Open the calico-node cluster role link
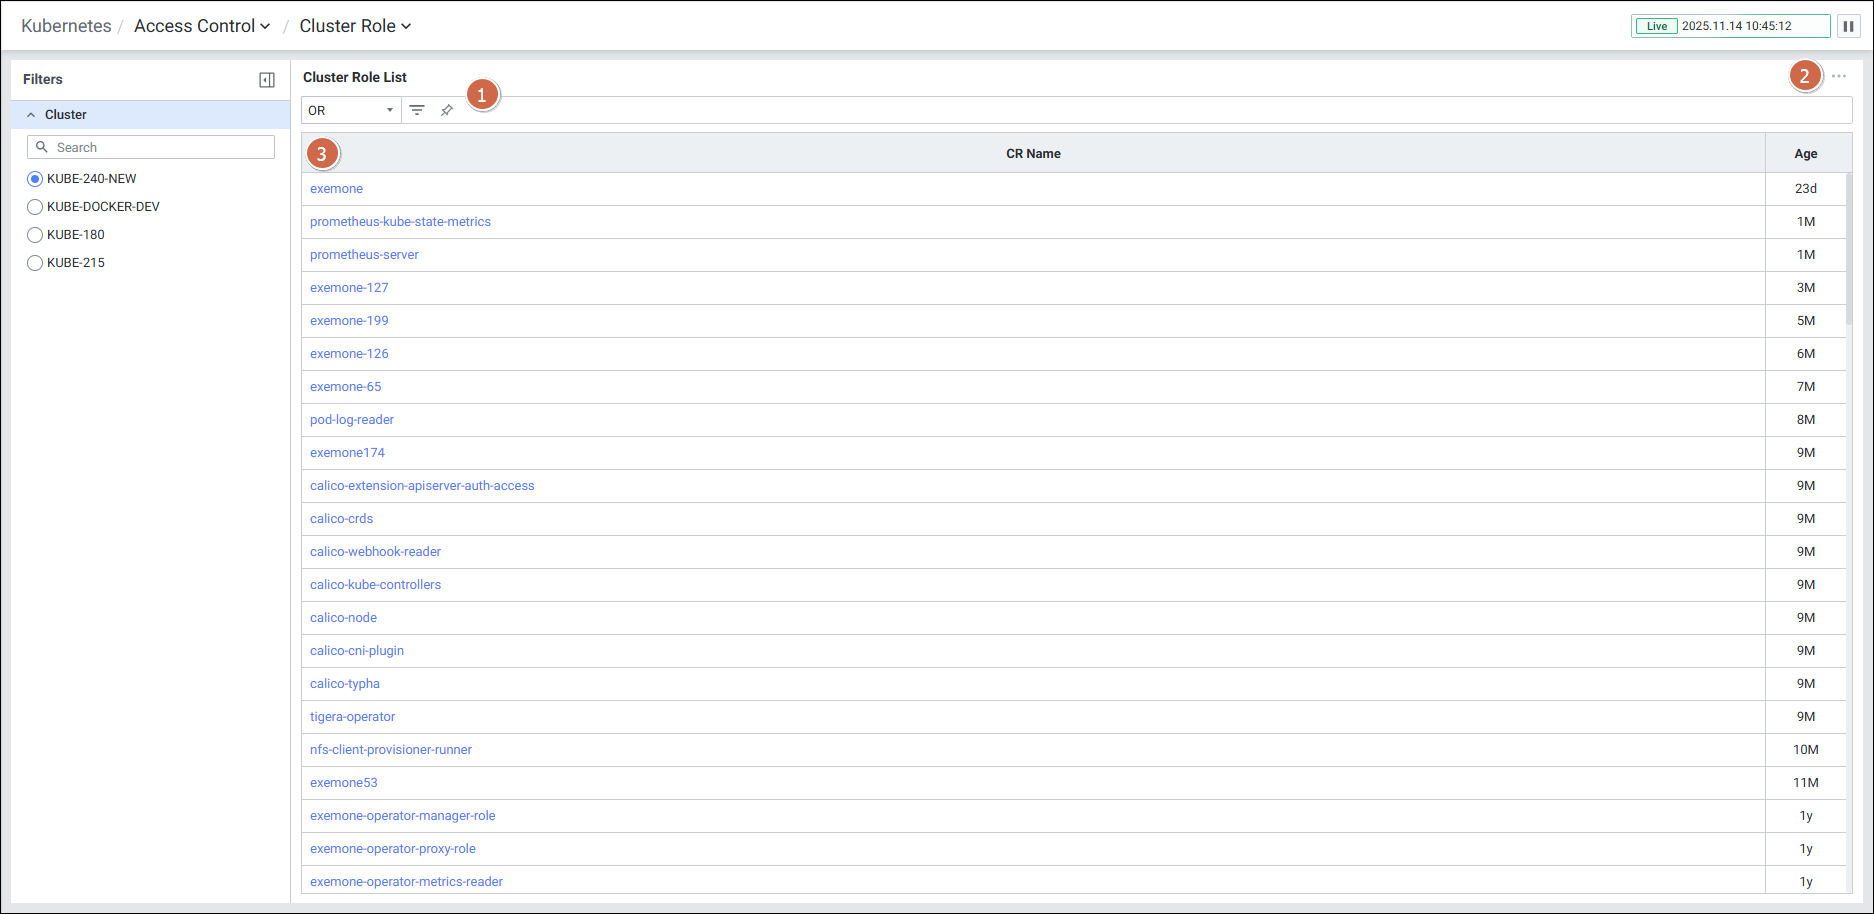The height and width of the screenshot is (914, 1874). [343, 618]
